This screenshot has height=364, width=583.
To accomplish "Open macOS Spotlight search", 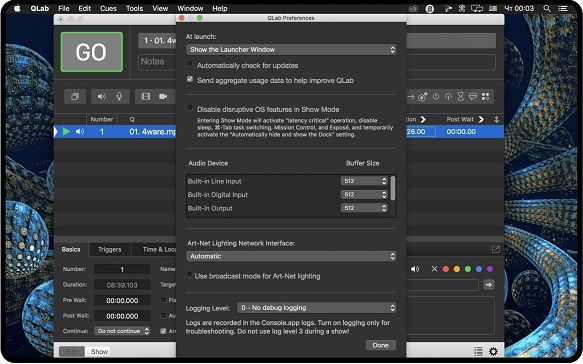I will click(547, 8).
